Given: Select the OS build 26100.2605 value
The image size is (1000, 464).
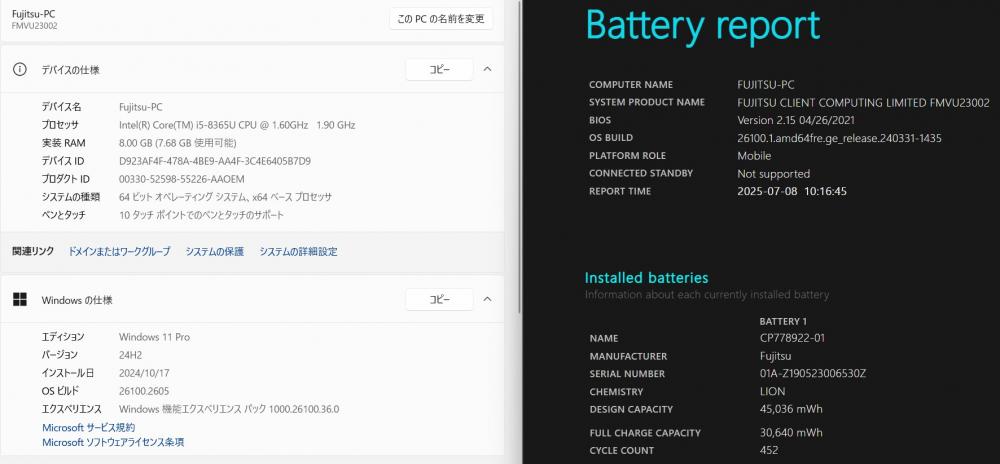Looking at the screenshot, I should point(144,391).
